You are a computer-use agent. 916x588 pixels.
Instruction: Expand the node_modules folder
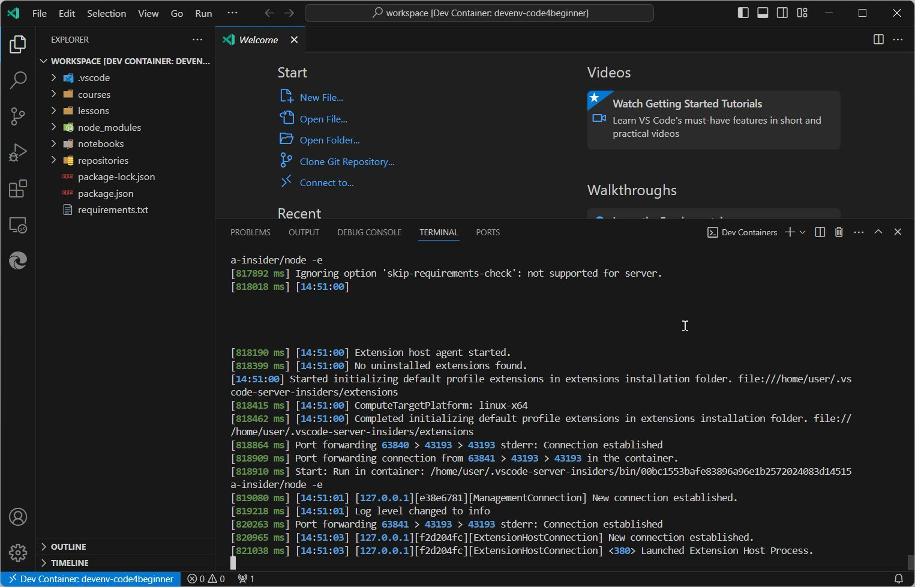tap(125, 127)
